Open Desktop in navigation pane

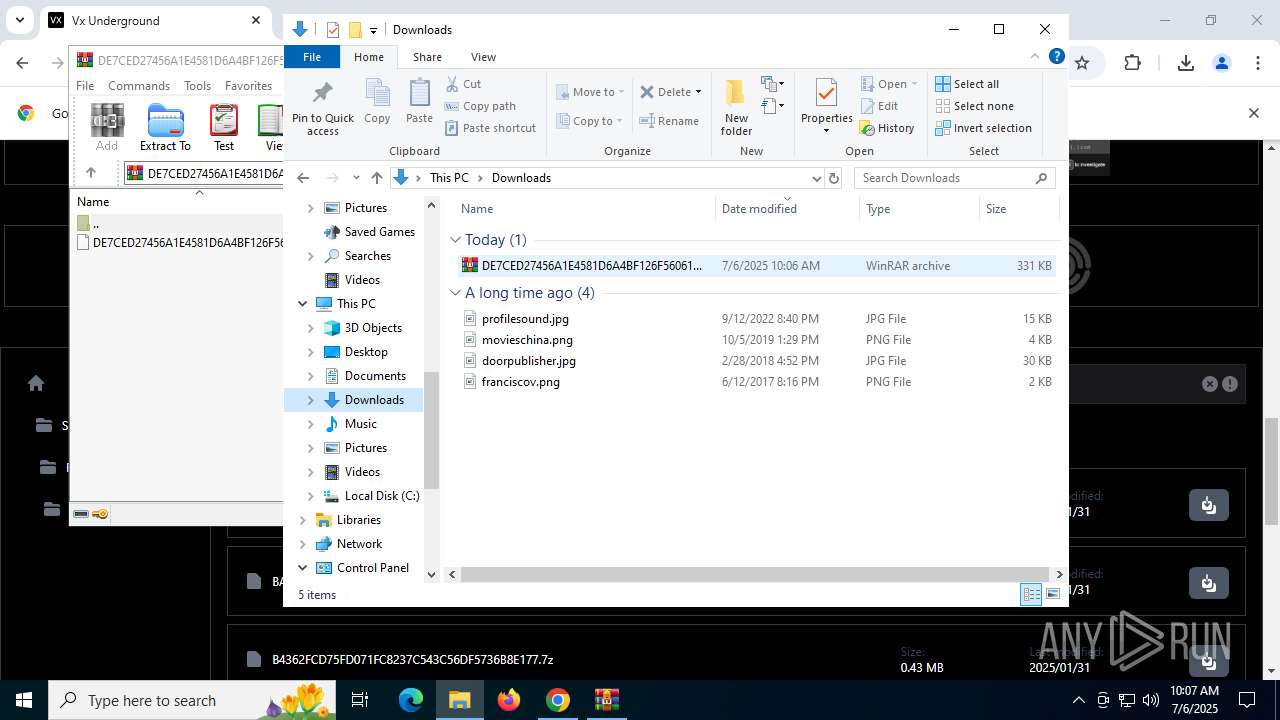pyautogui.click(x=366, y=352)
